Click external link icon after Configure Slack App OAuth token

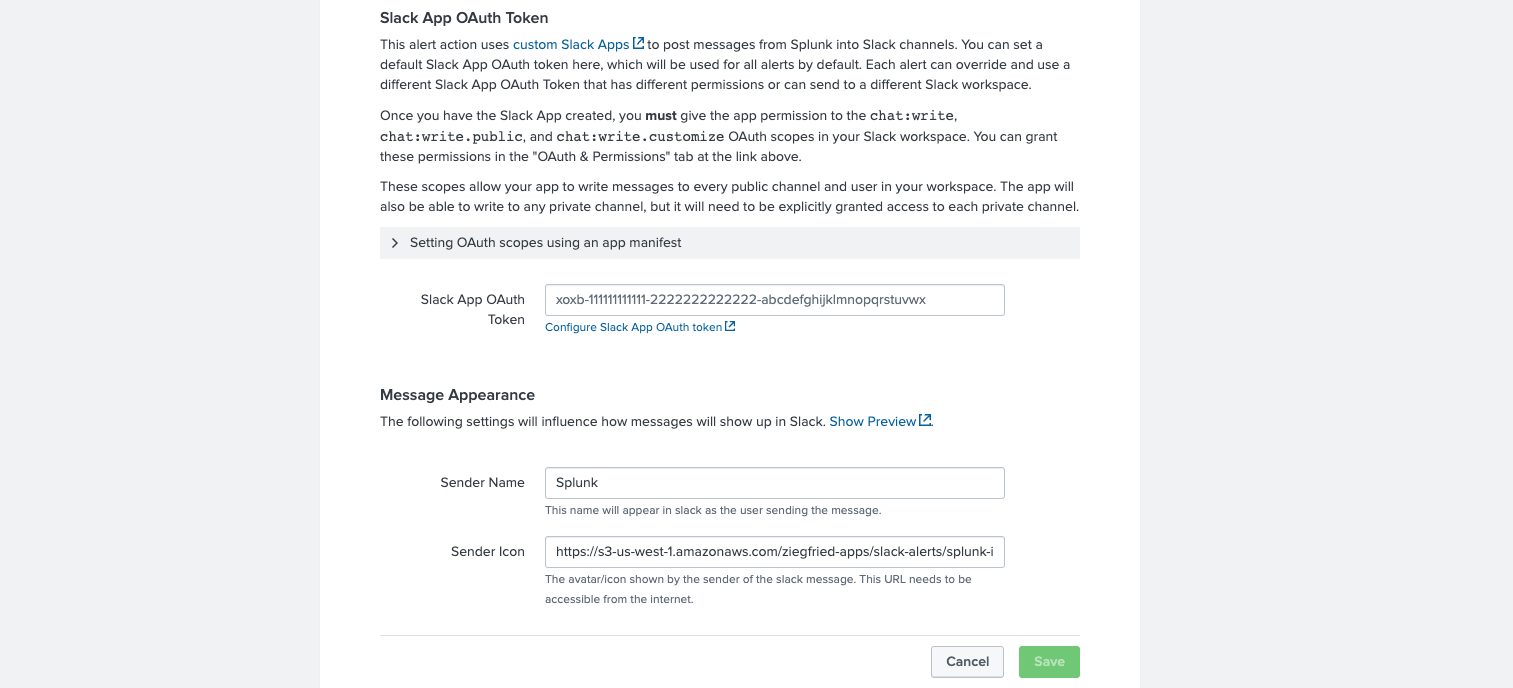(x=729, y=326)
